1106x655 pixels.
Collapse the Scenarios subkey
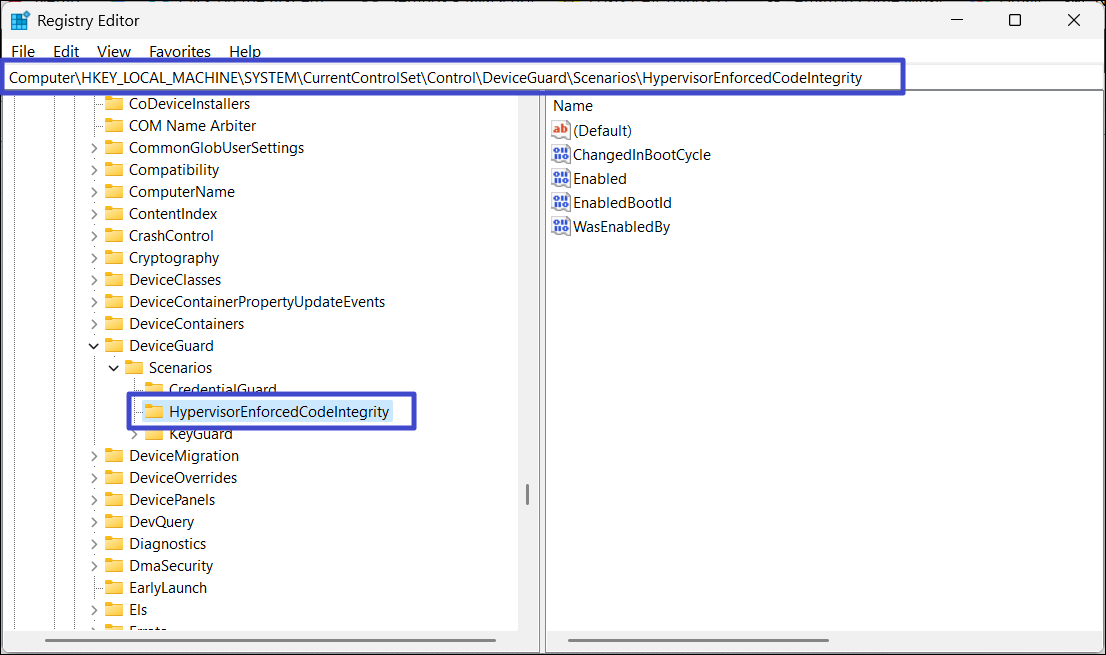[x=114, y=368]
